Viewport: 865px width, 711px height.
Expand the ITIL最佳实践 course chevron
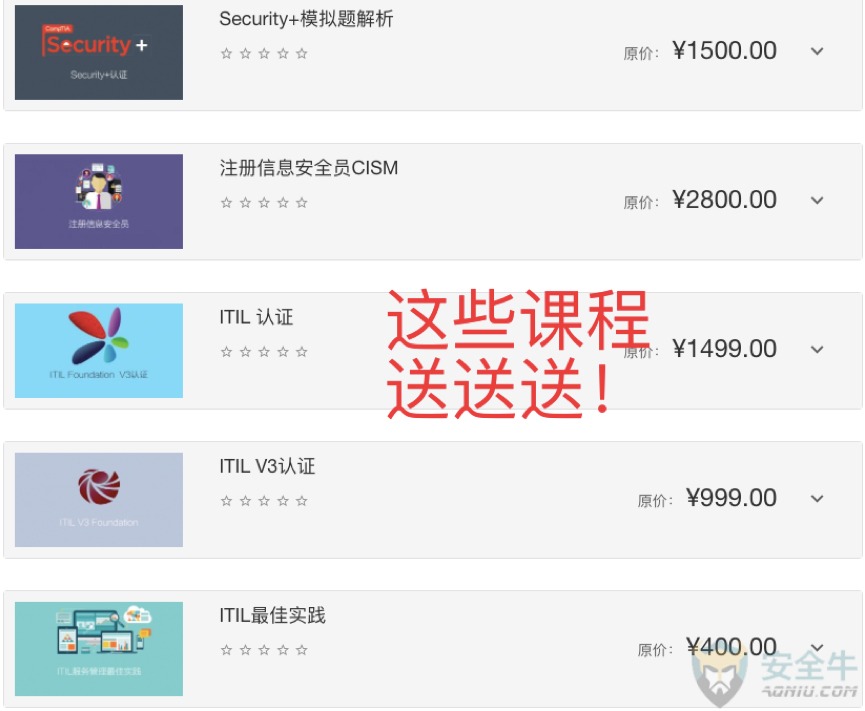click(x=817, y=648)
